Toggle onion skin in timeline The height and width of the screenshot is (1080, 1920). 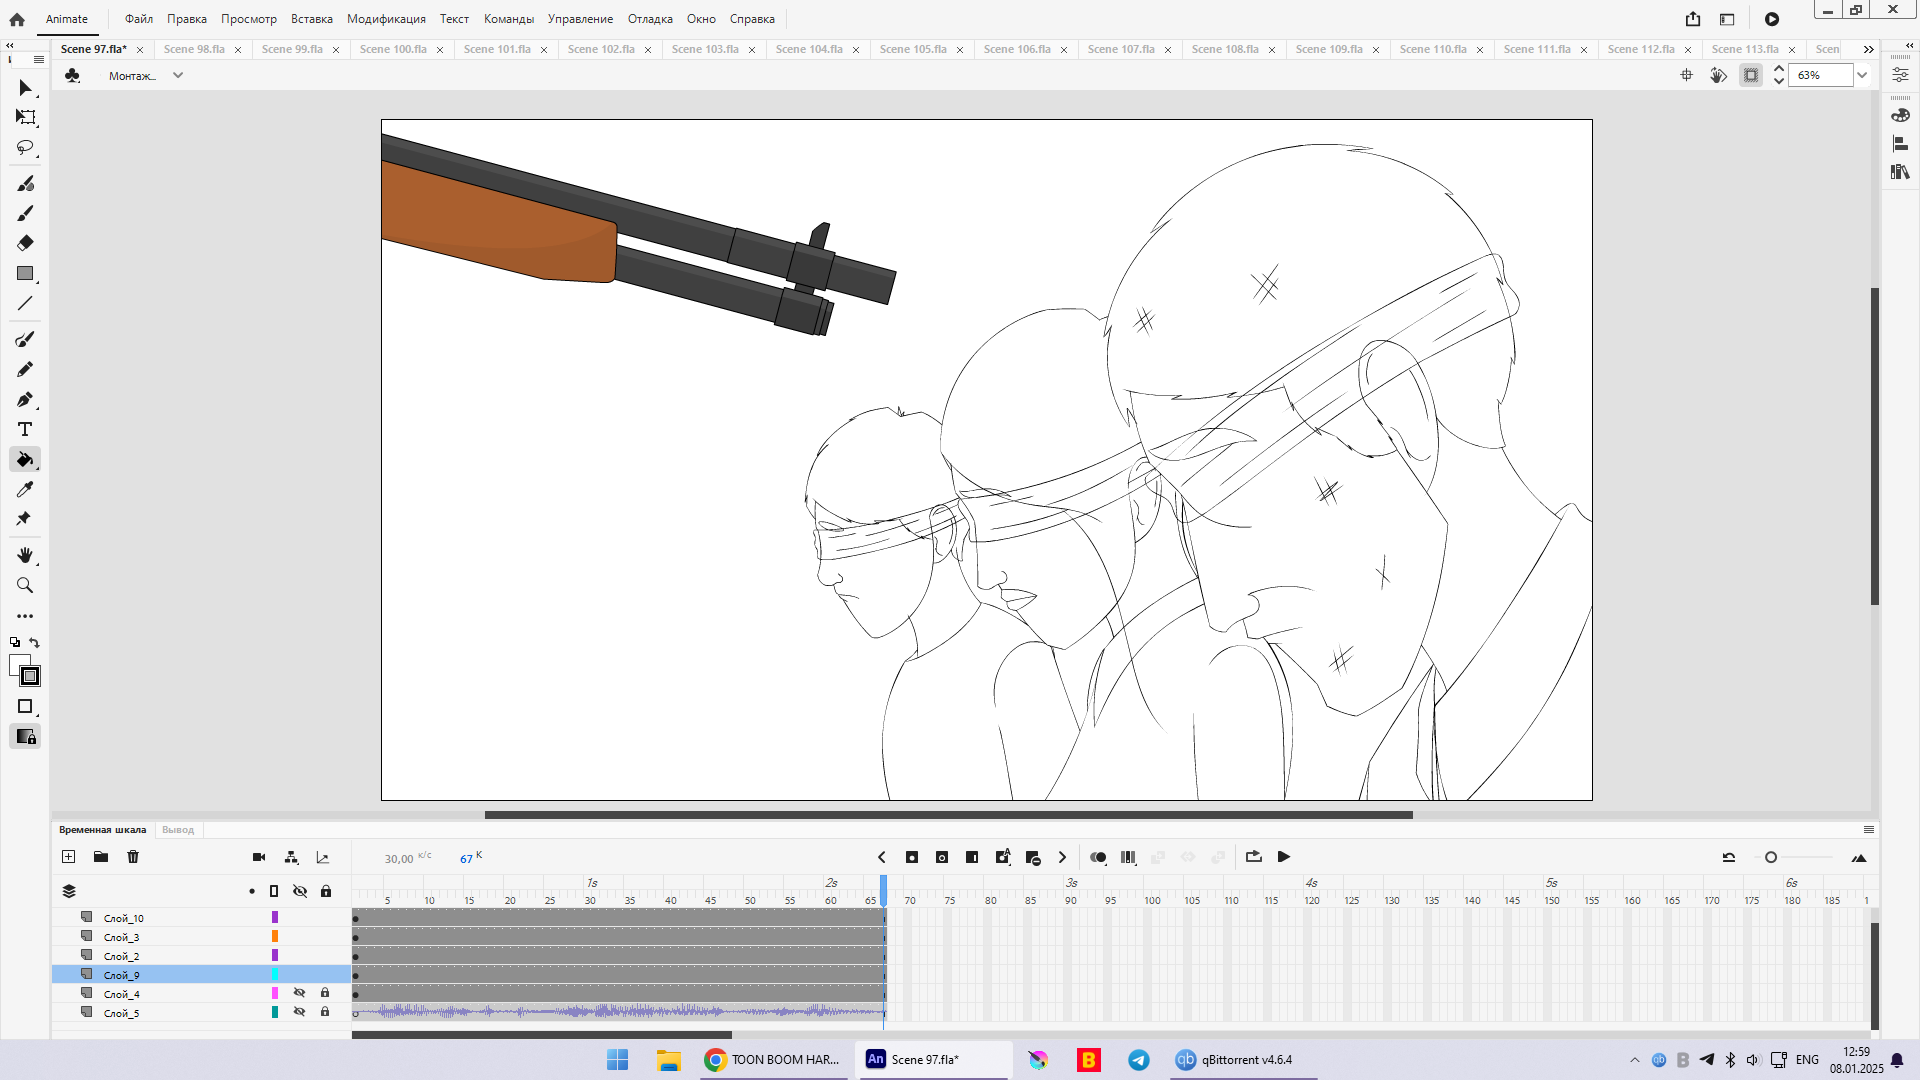coord(1098,857)
